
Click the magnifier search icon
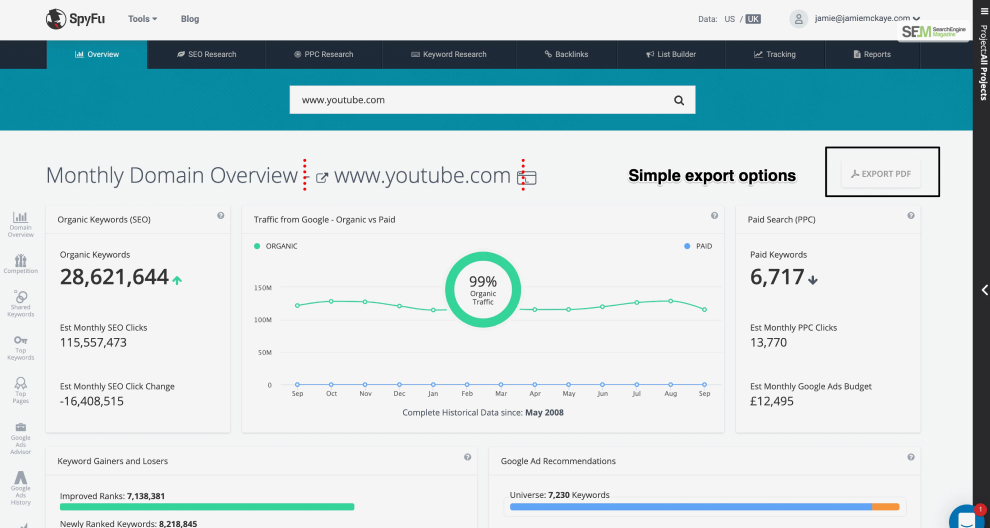coord(679,100)
